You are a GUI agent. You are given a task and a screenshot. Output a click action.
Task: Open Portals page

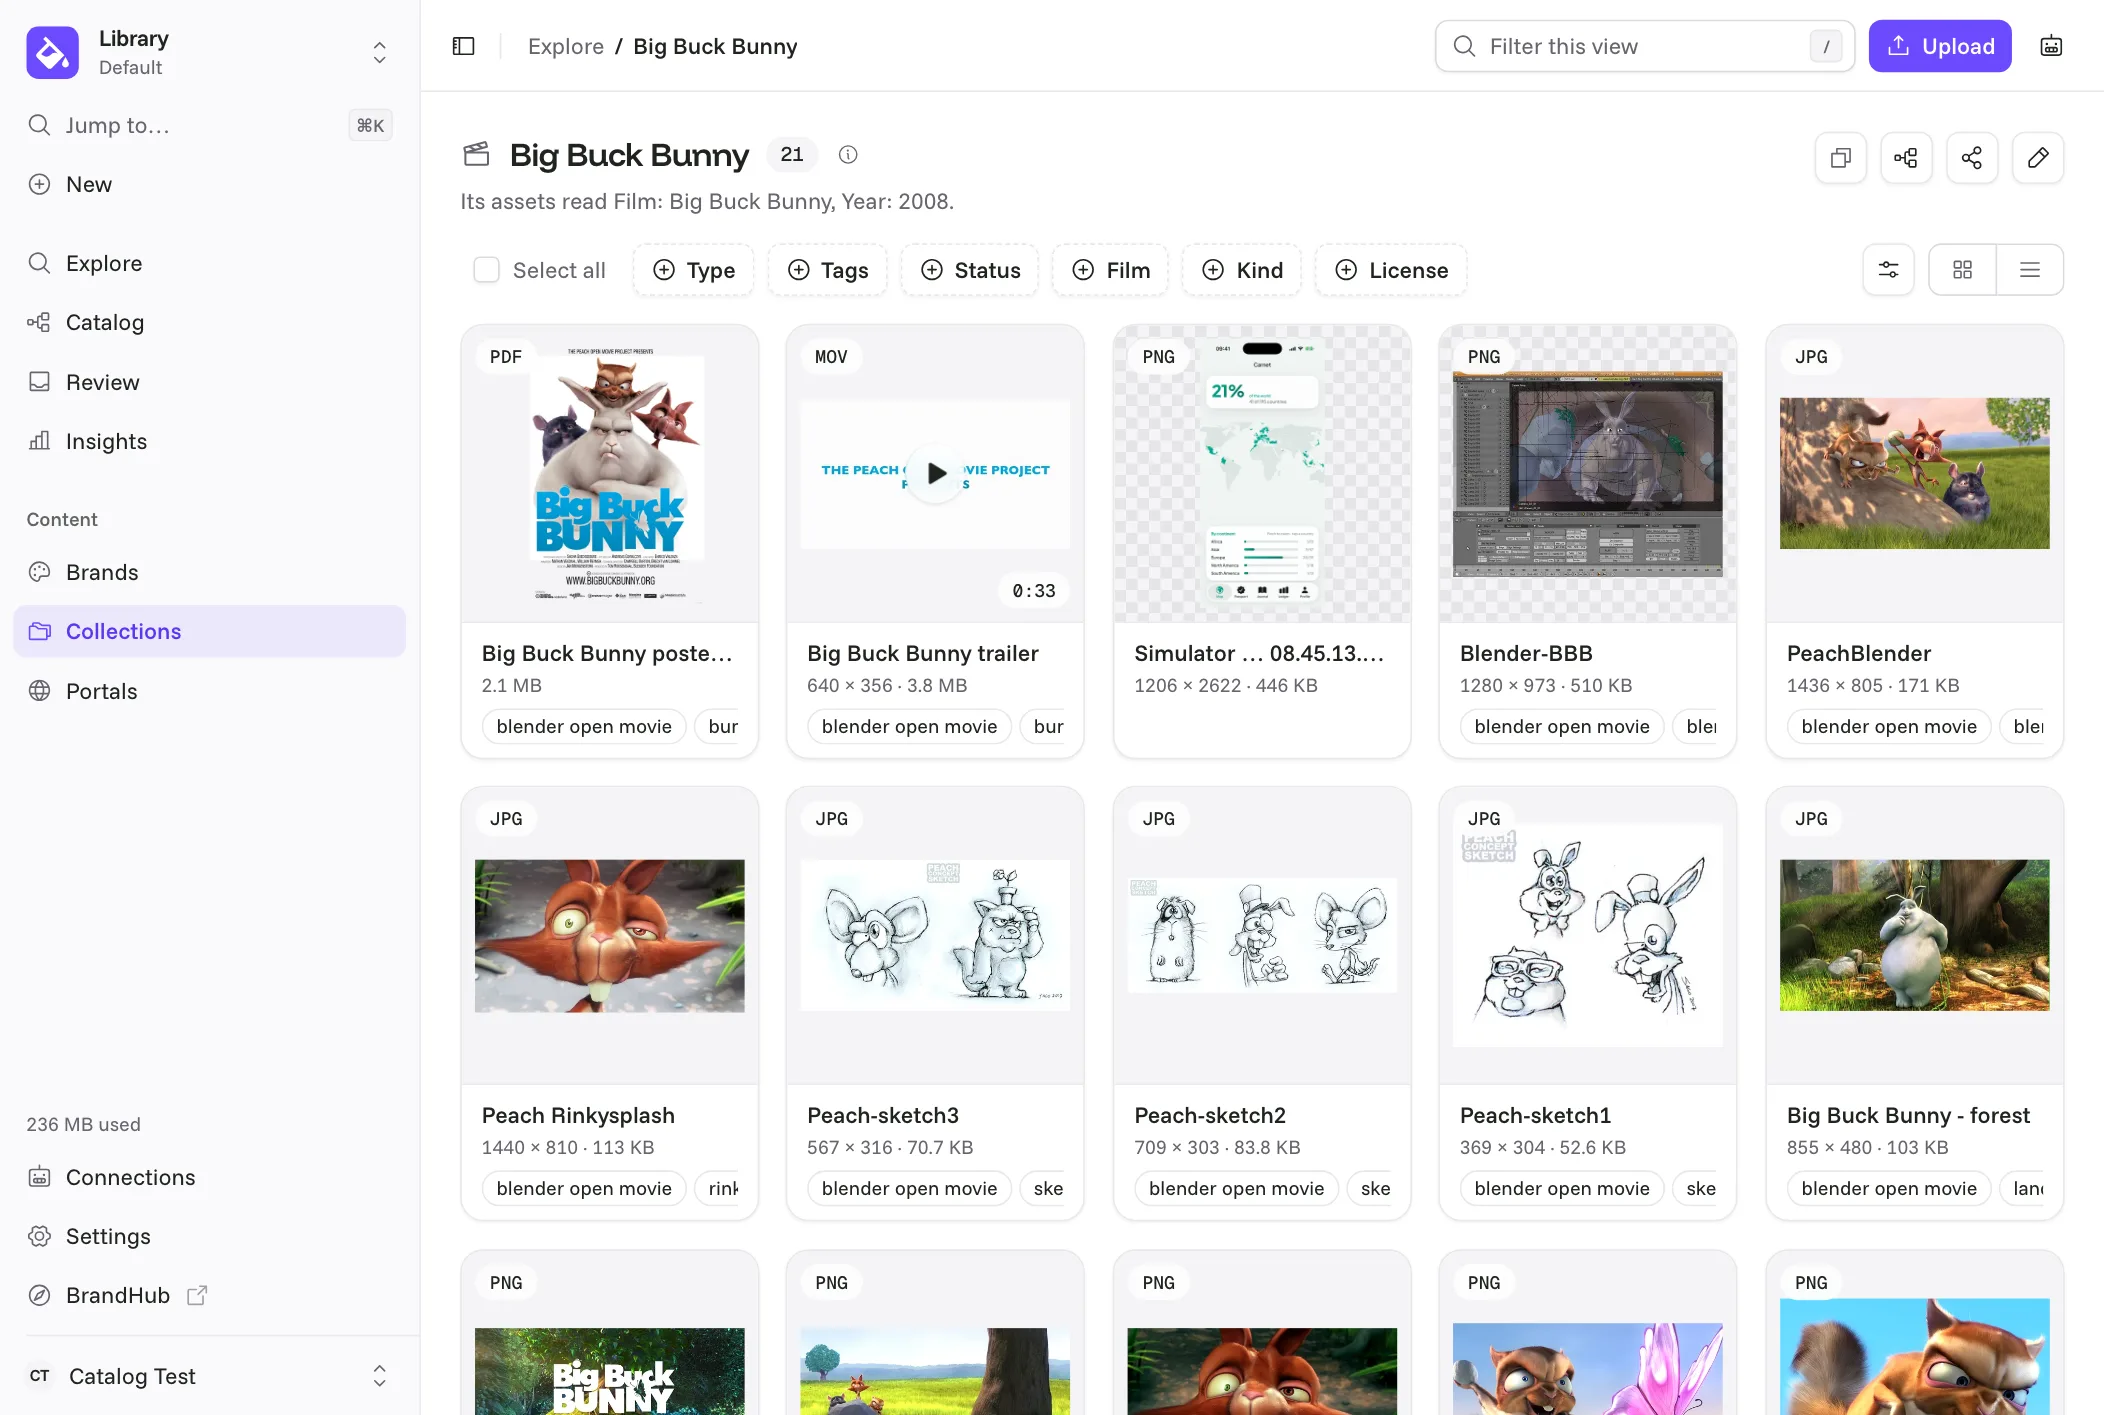pyautogui.click(x=210, y=691)
